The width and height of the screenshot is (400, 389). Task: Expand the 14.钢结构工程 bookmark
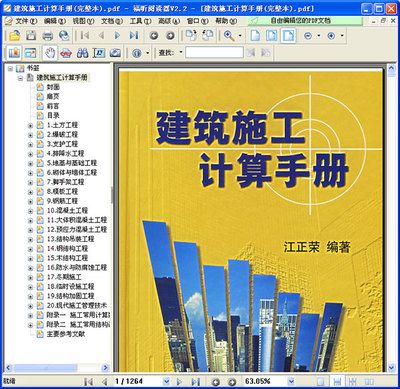tap(30, 249)
